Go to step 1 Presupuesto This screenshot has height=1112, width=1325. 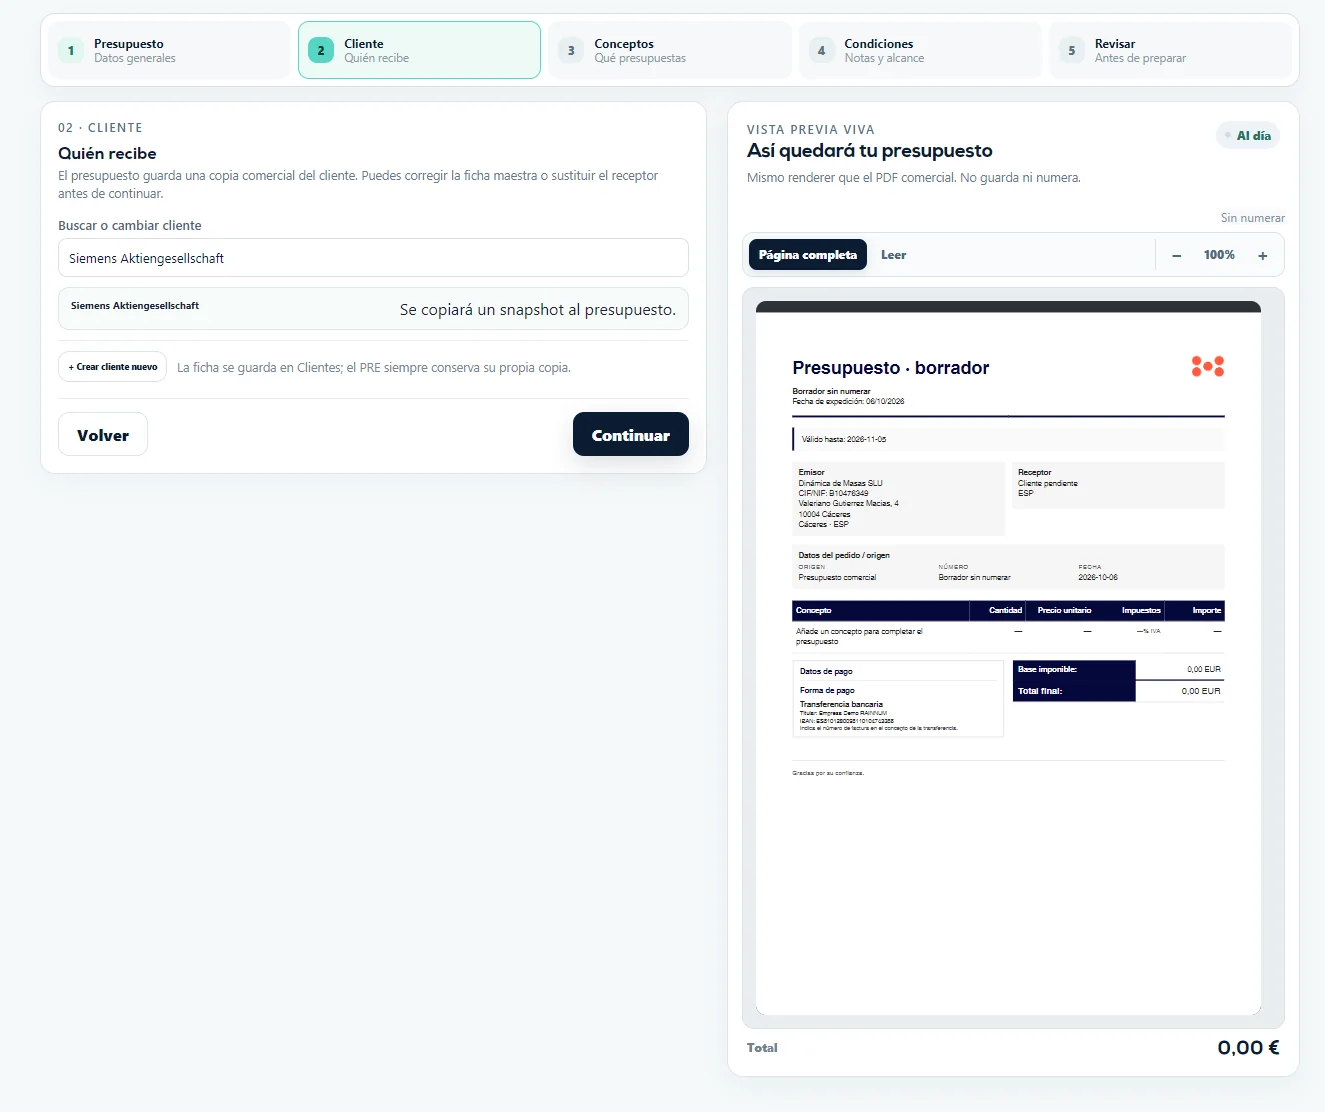click(169, 50)
